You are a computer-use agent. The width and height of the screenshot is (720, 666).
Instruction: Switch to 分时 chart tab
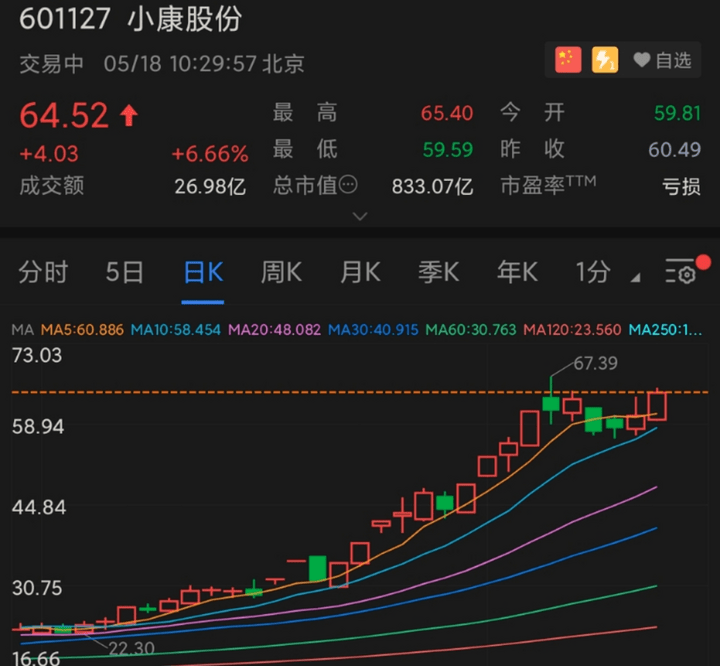(x=44, y=272)
